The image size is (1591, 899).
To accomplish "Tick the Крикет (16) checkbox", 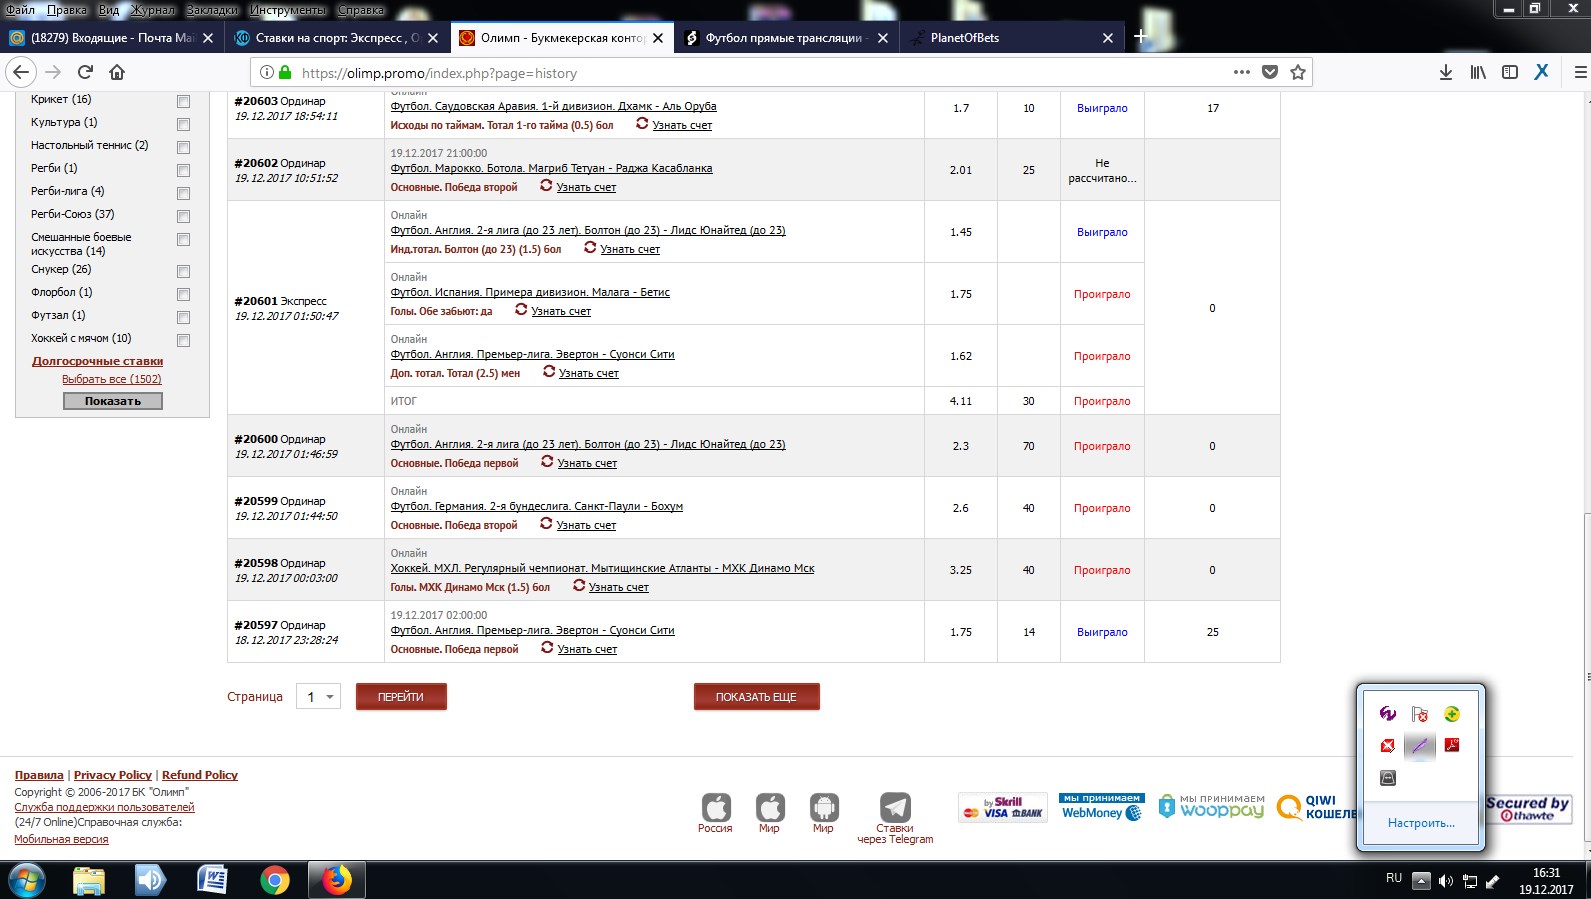I will tap(183, 101).
